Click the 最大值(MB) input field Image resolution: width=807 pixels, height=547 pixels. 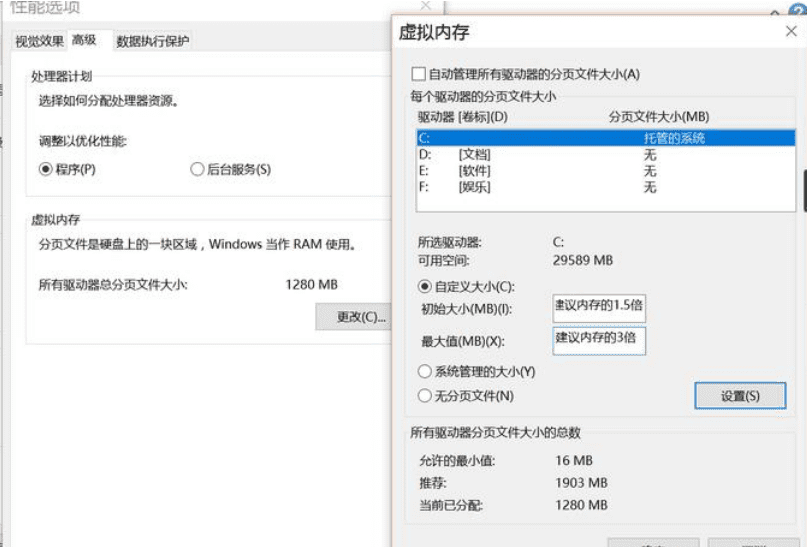(x=599, y=341)
